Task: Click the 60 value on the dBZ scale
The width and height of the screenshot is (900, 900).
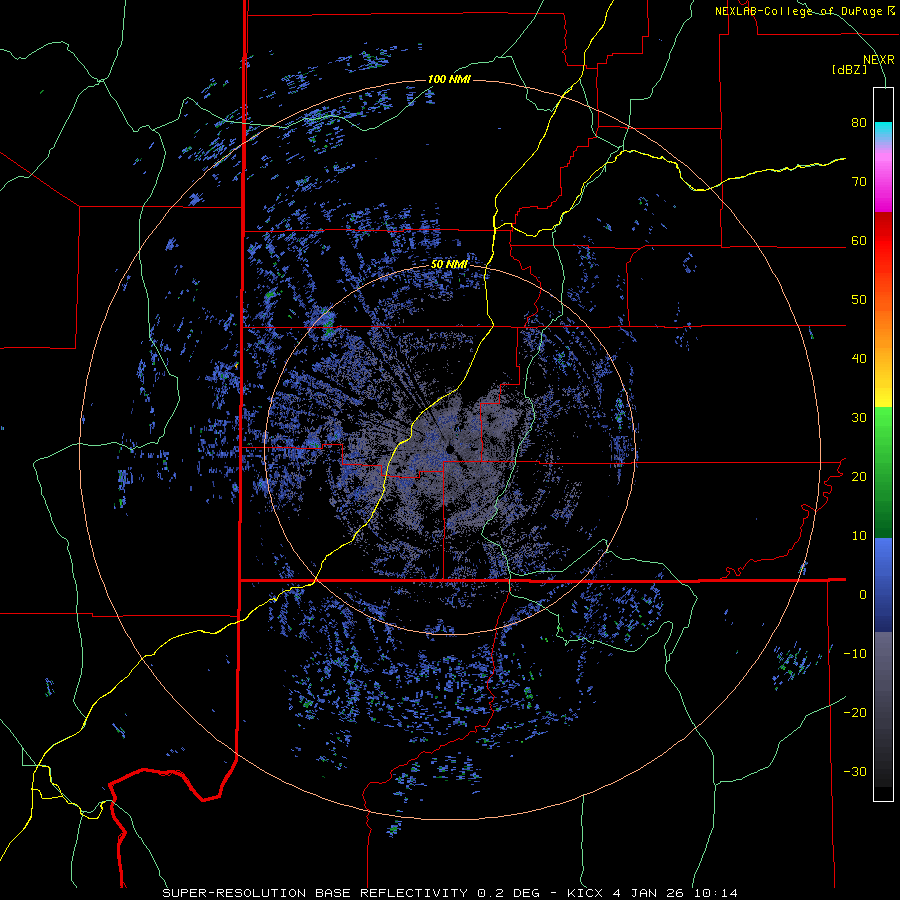Action: pos(859,241)
